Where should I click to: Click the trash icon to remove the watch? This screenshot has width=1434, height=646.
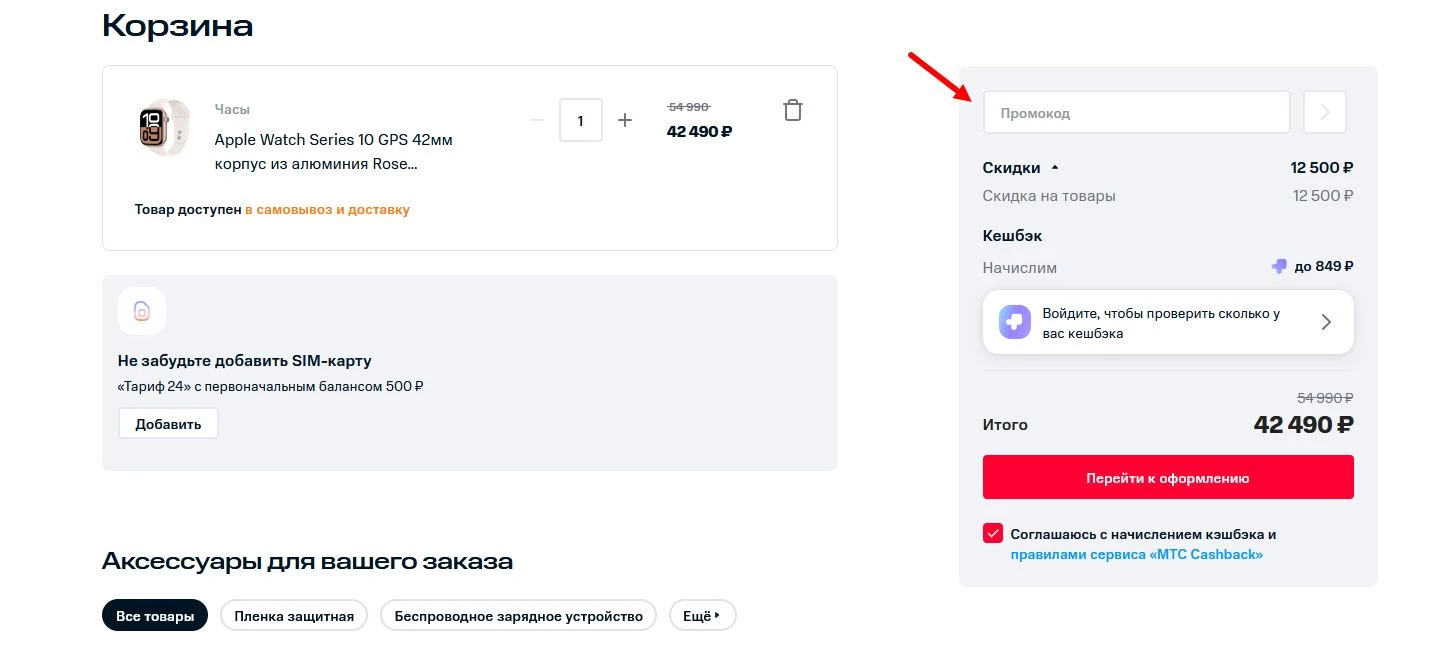(x=792, y=110)
